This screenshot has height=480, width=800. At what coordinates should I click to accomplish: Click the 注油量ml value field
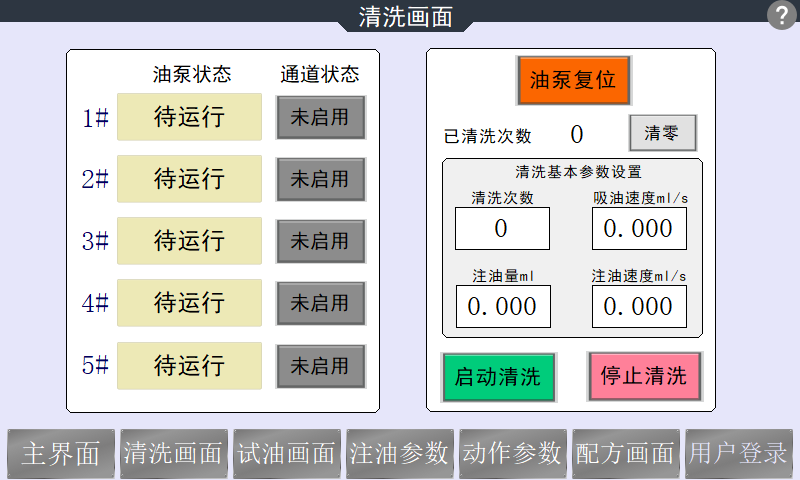click(x=502, y=306)
